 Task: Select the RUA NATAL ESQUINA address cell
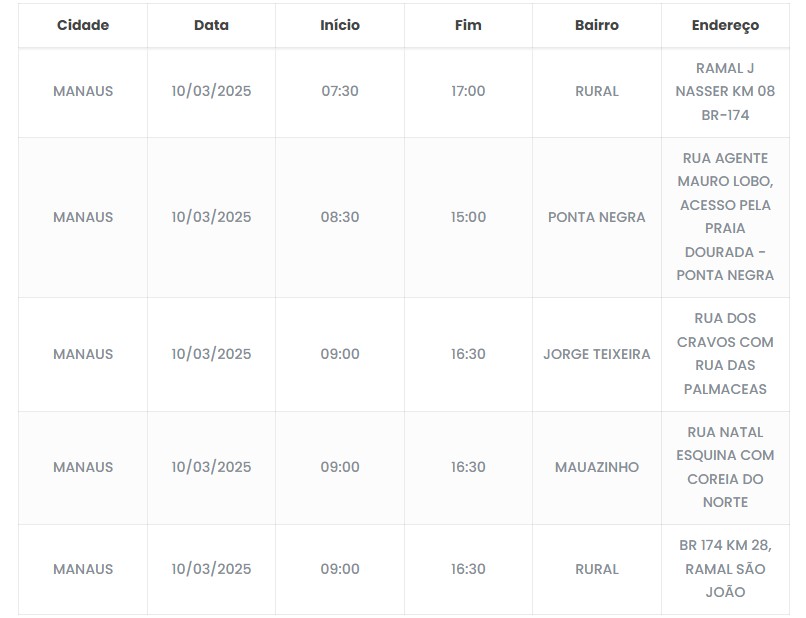(x=725, y=467)
